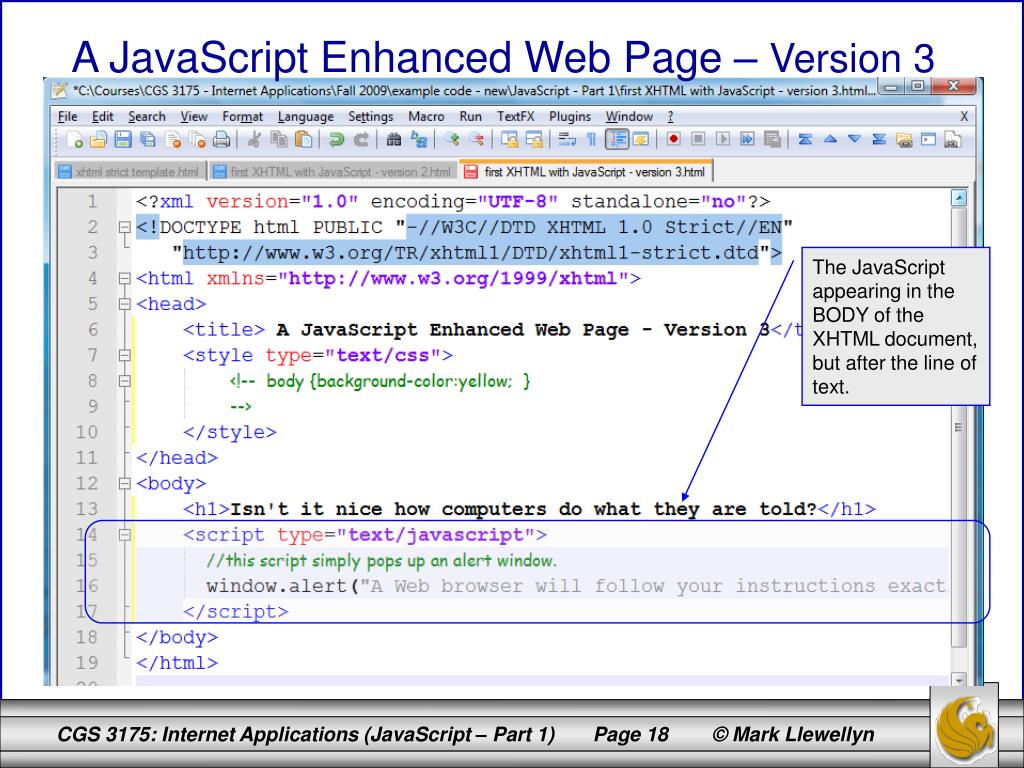Collapse the style fold on line 7
The image size is (1024, 768).
pos(125,356)
